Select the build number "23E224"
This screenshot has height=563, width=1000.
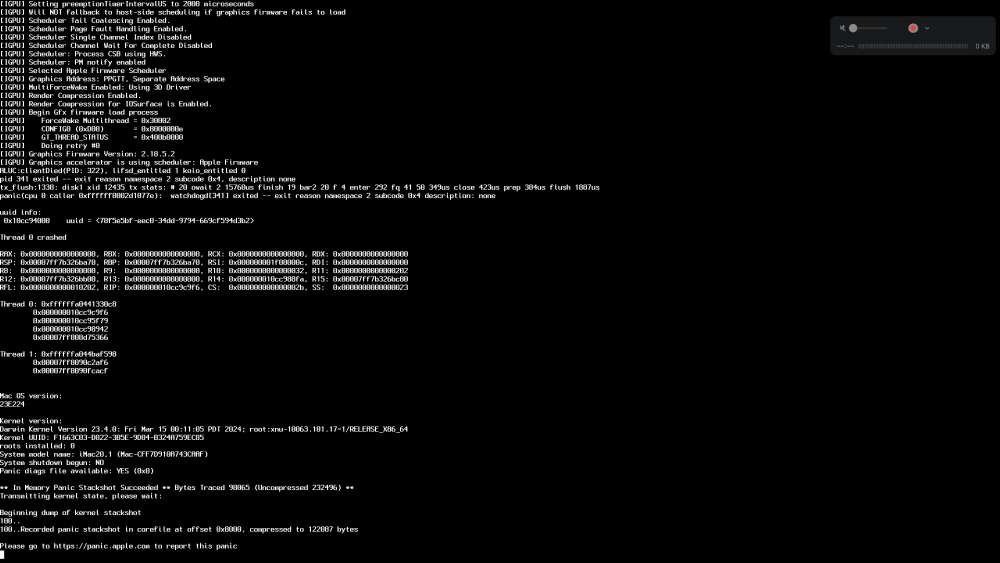(x=12, y=404)
